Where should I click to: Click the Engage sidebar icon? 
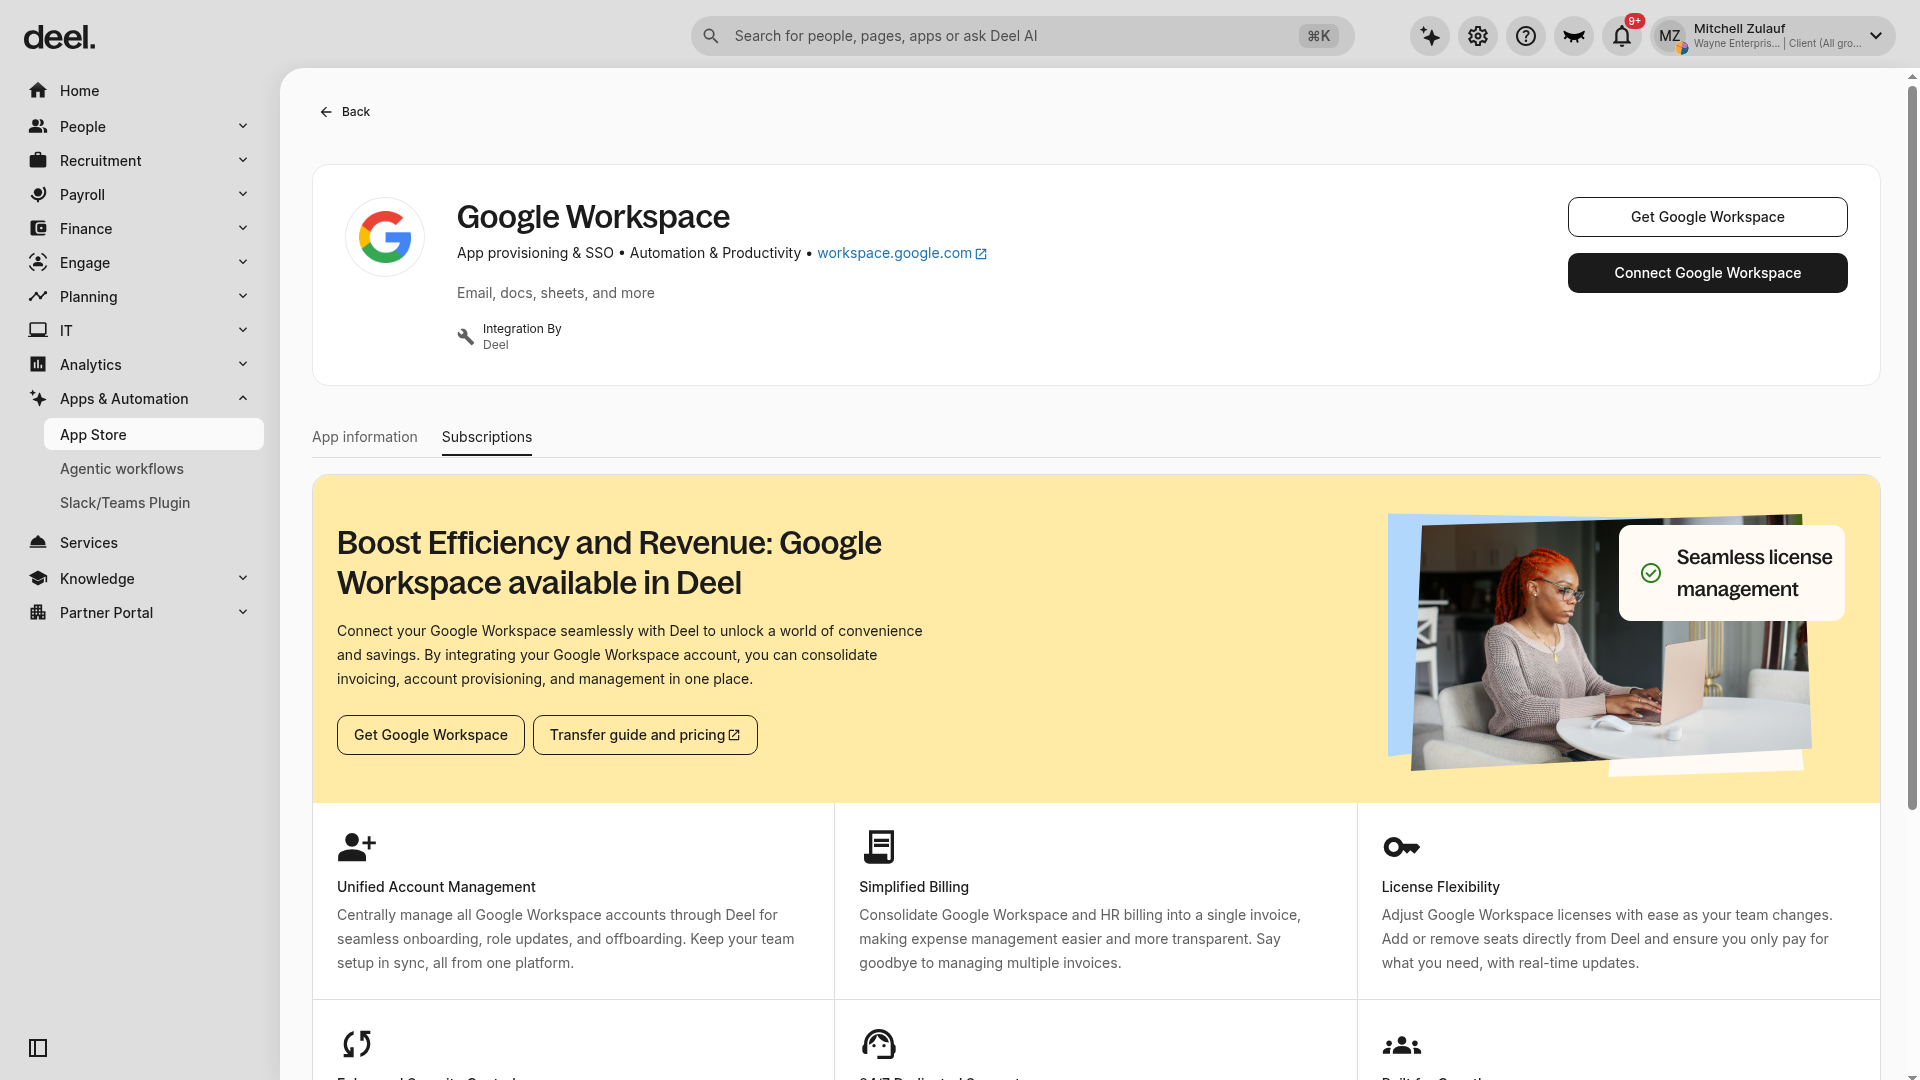tap(38, 263)
